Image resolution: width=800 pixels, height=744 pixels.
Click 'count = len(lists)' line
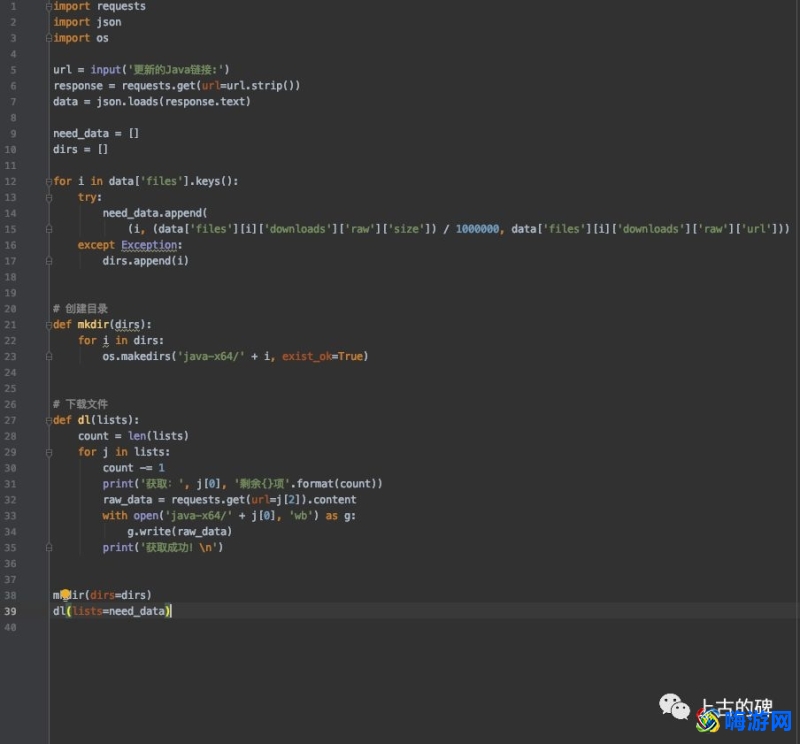(133, 436)
